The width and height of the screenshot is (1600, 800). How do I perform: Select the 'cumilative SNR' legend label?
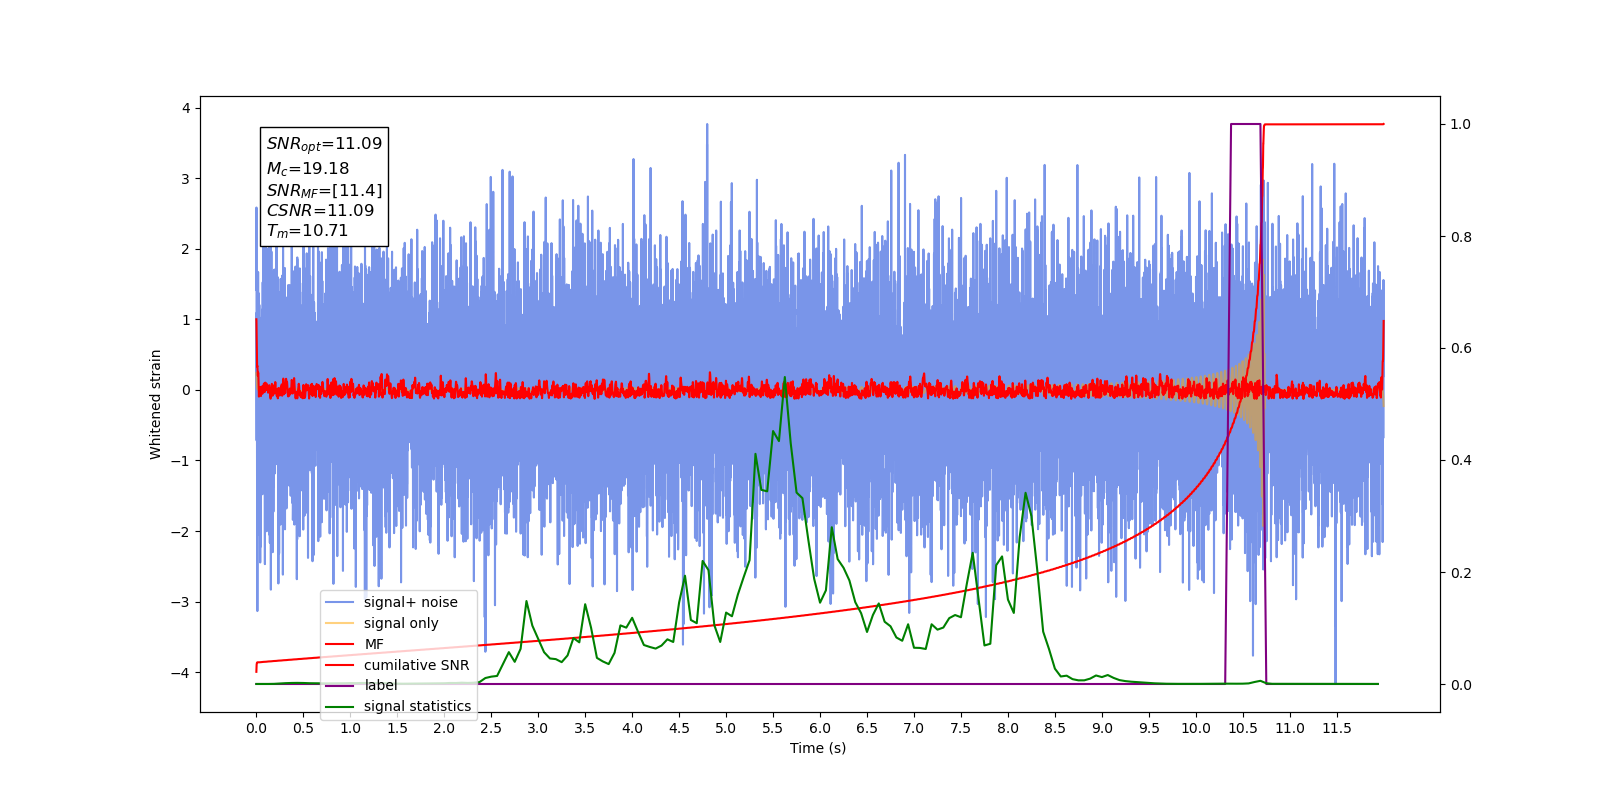pyautogui.click(x=416, y=665)
